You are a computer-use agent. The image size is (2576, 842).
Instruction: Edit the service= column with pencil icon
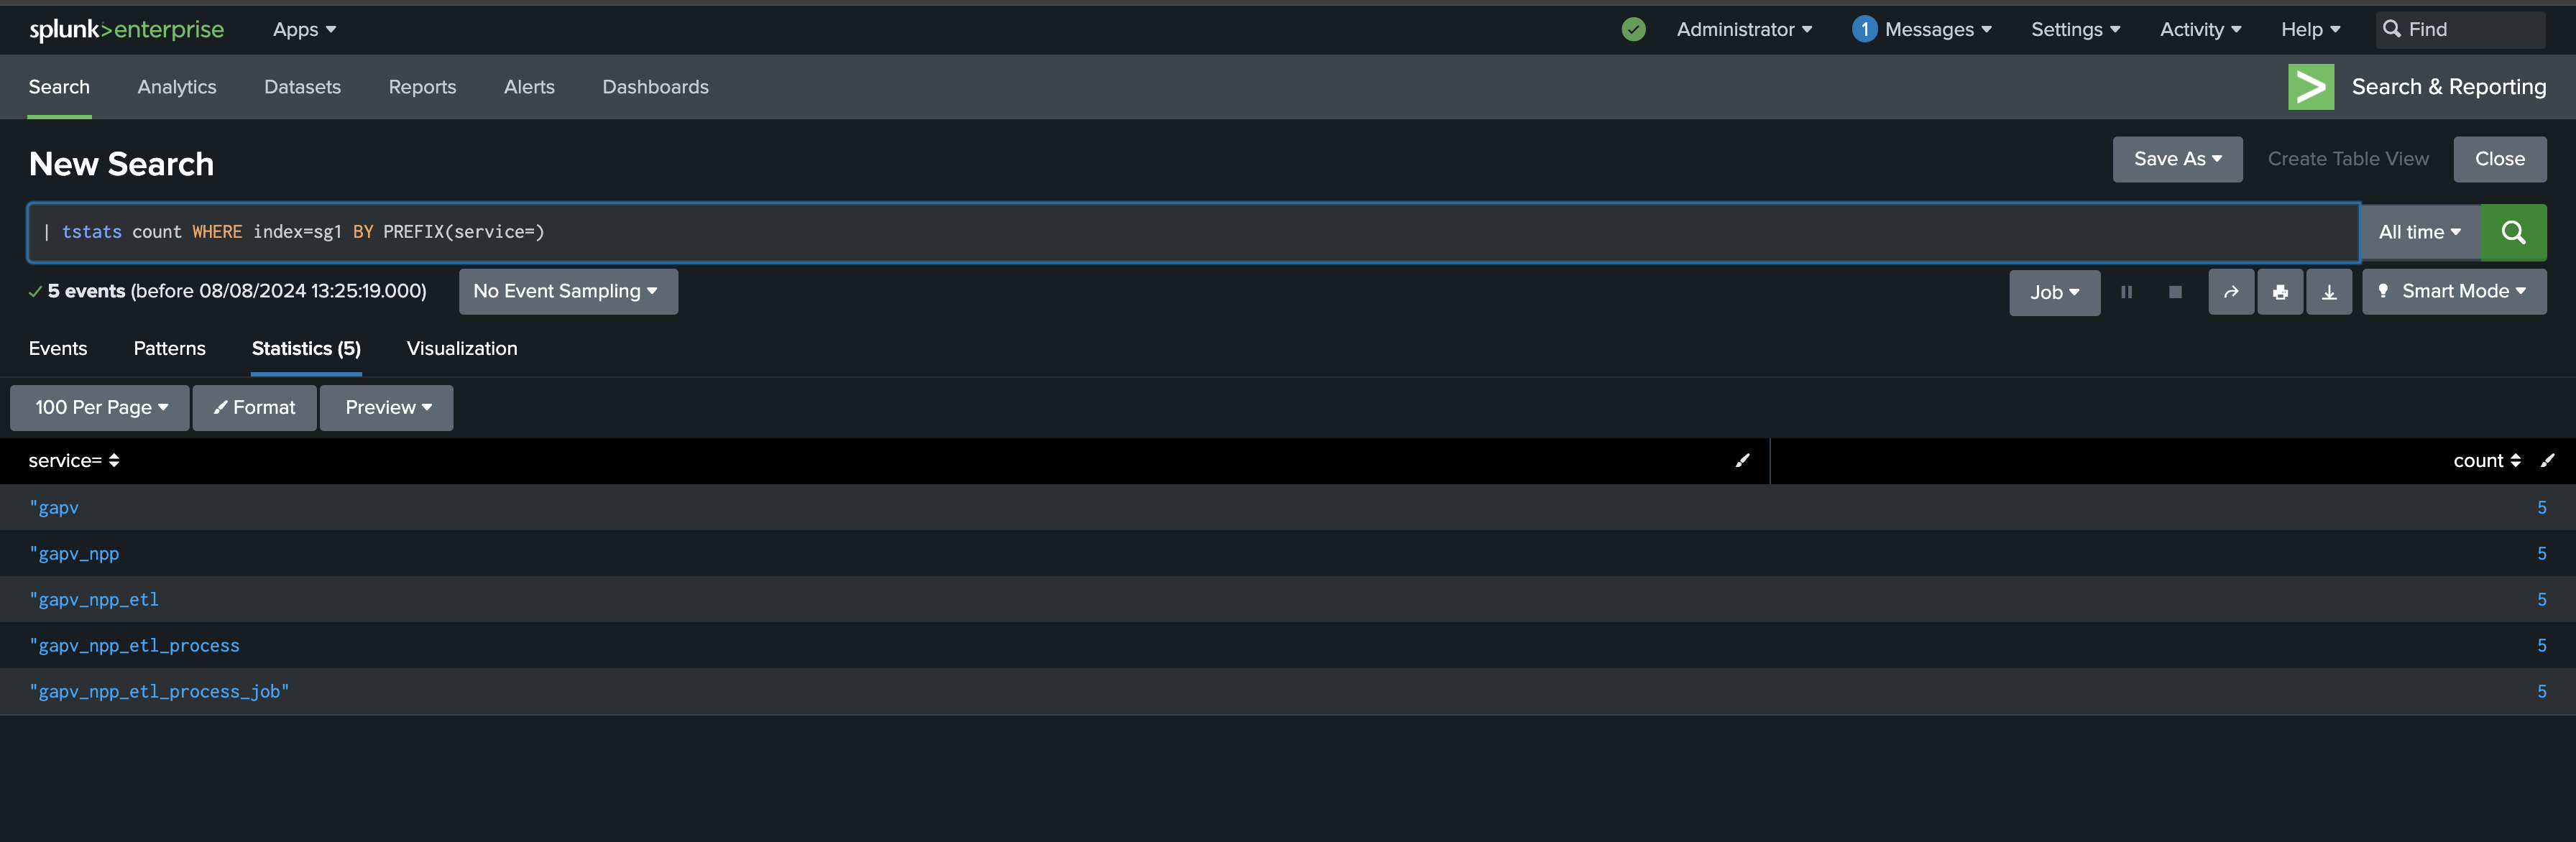pyautogui.click(x=1742, y=461)
